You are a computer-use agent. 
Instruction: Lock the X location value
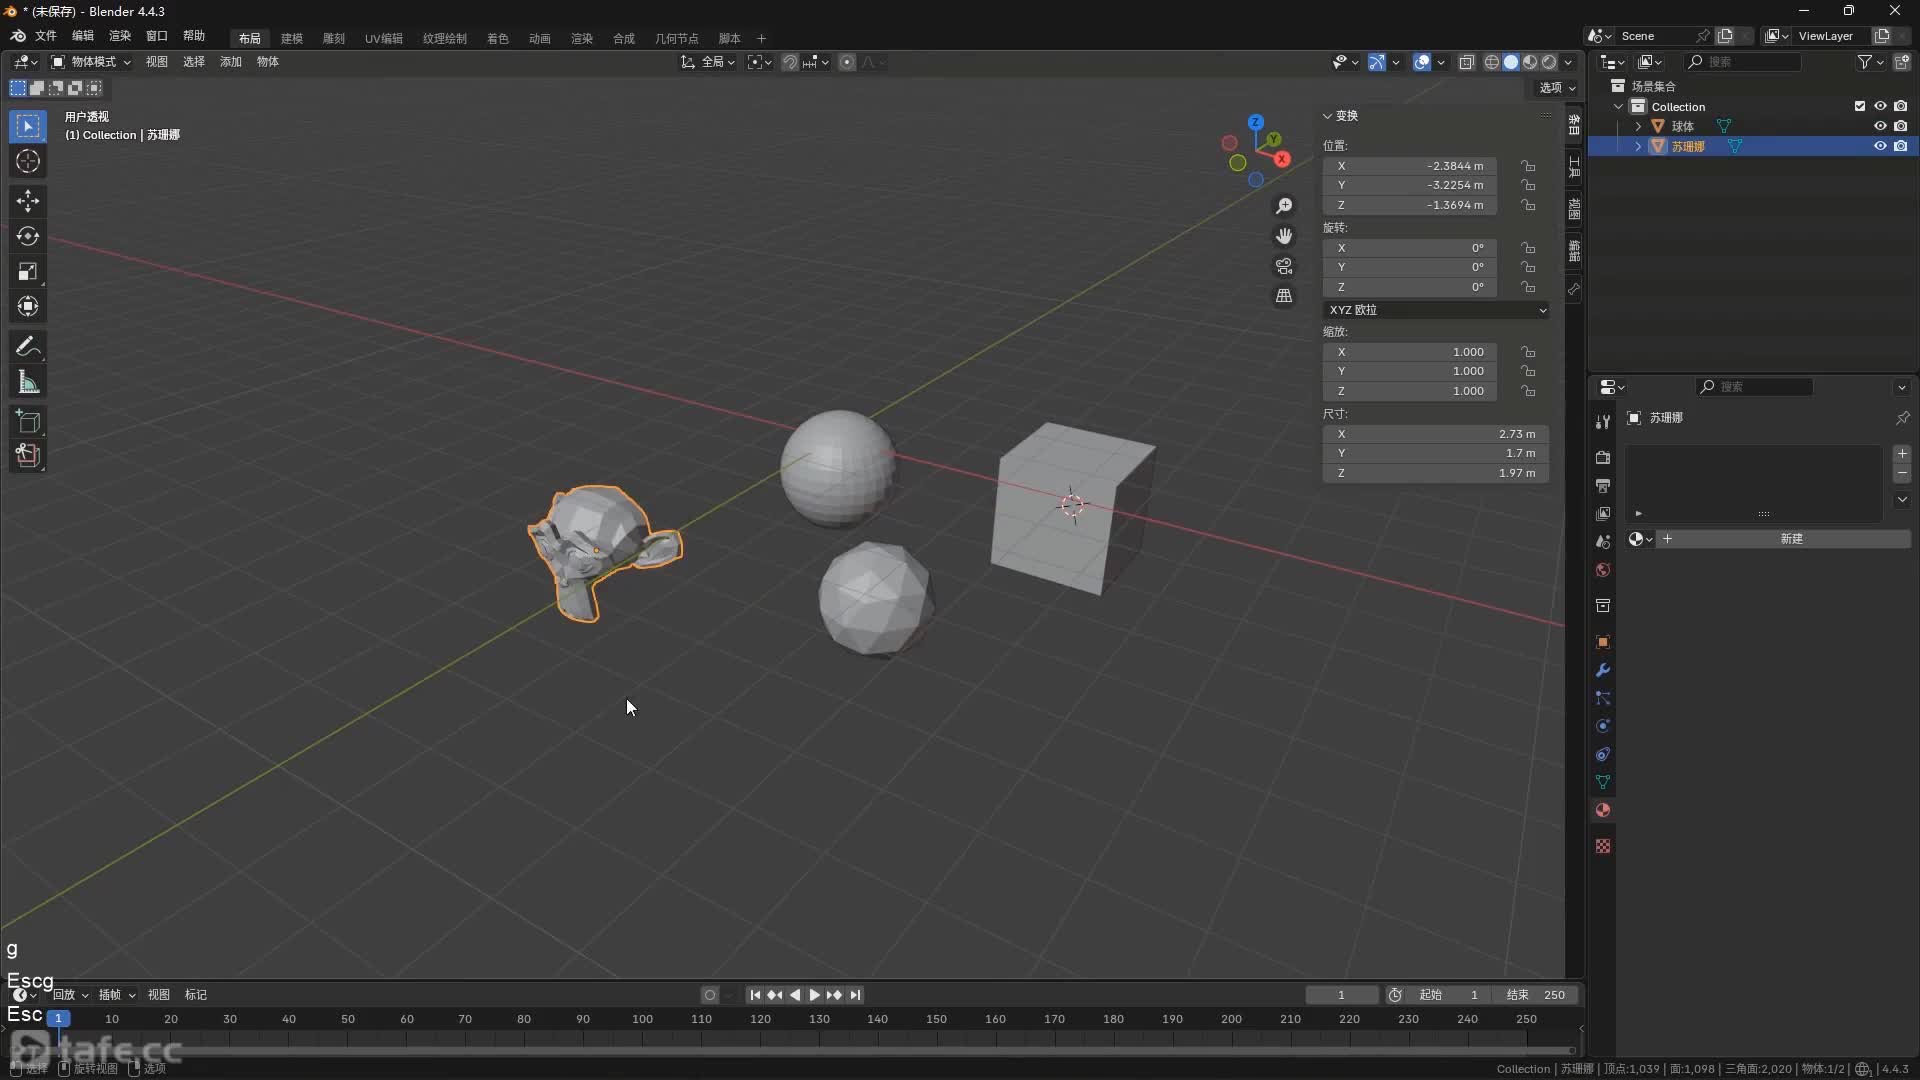click(x=1528, y=166)
